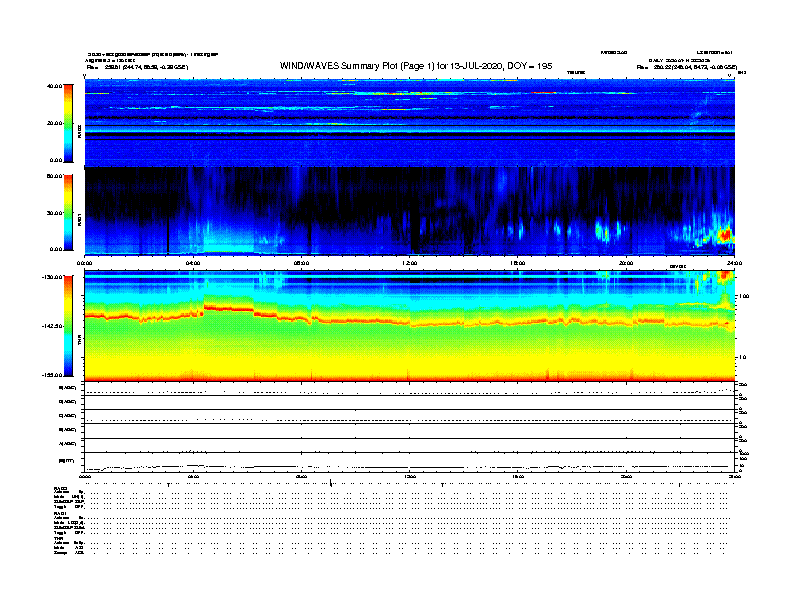
Task: Click the 30.00 label on RAD1 scale
Action: click(54, 213)
